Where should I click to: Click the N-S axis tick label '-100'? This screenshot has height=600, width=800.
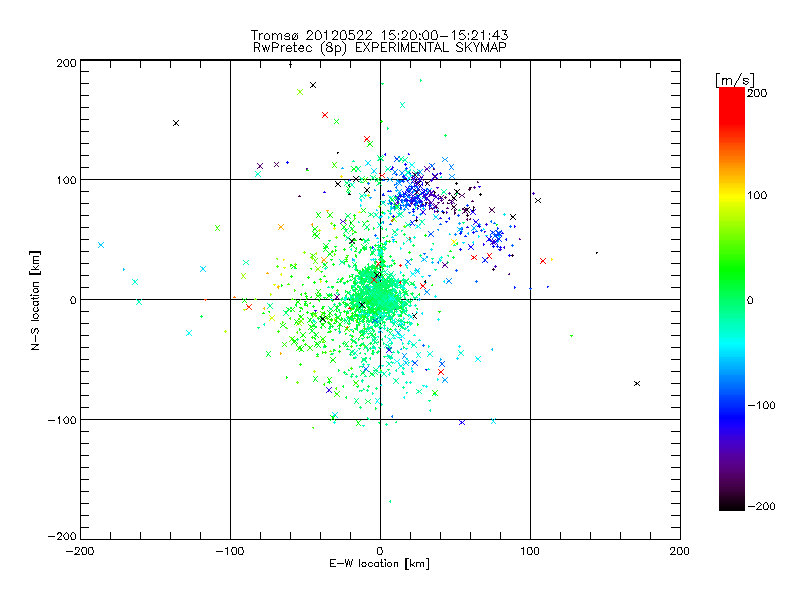tap(62, 420)
